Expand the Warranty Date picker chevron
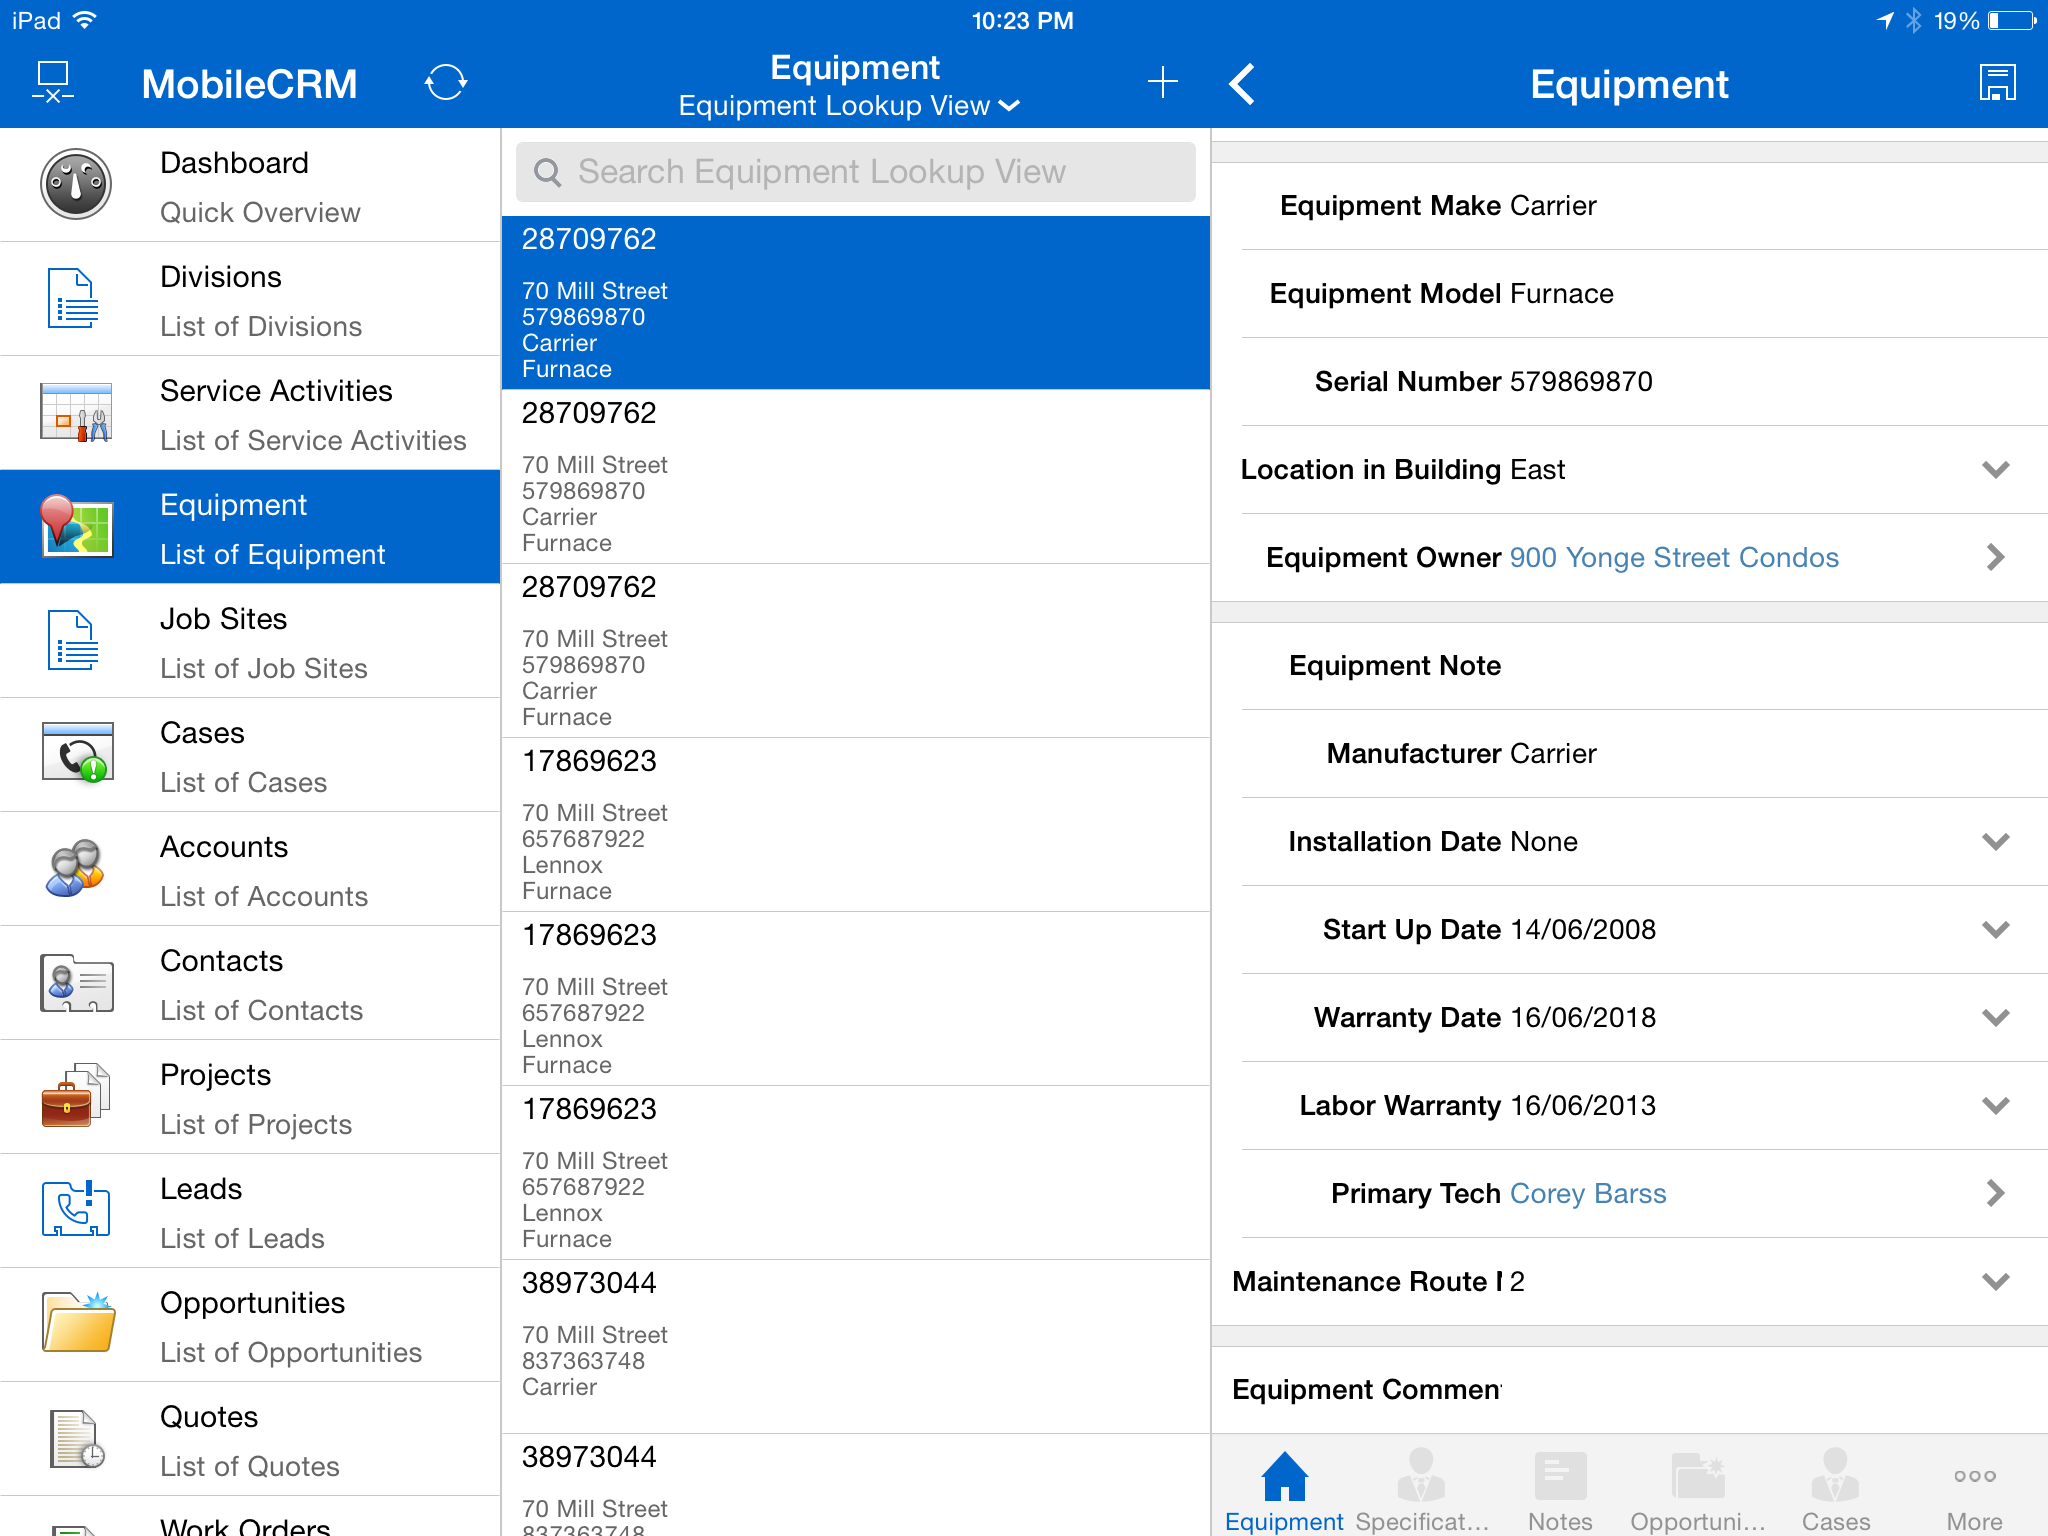Viewport: 2048px width, 1536px height. tap(1995, 1018)
